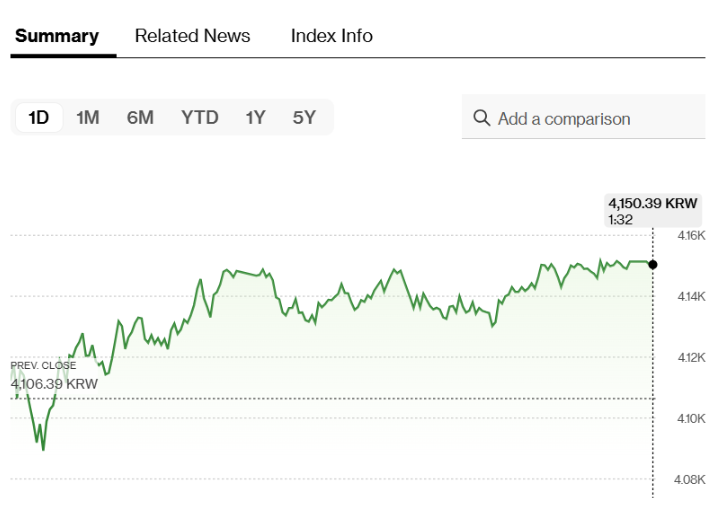This screenshot has height=509, width=711.
Task: Open the Index Info tab
Action: [332, 36]
